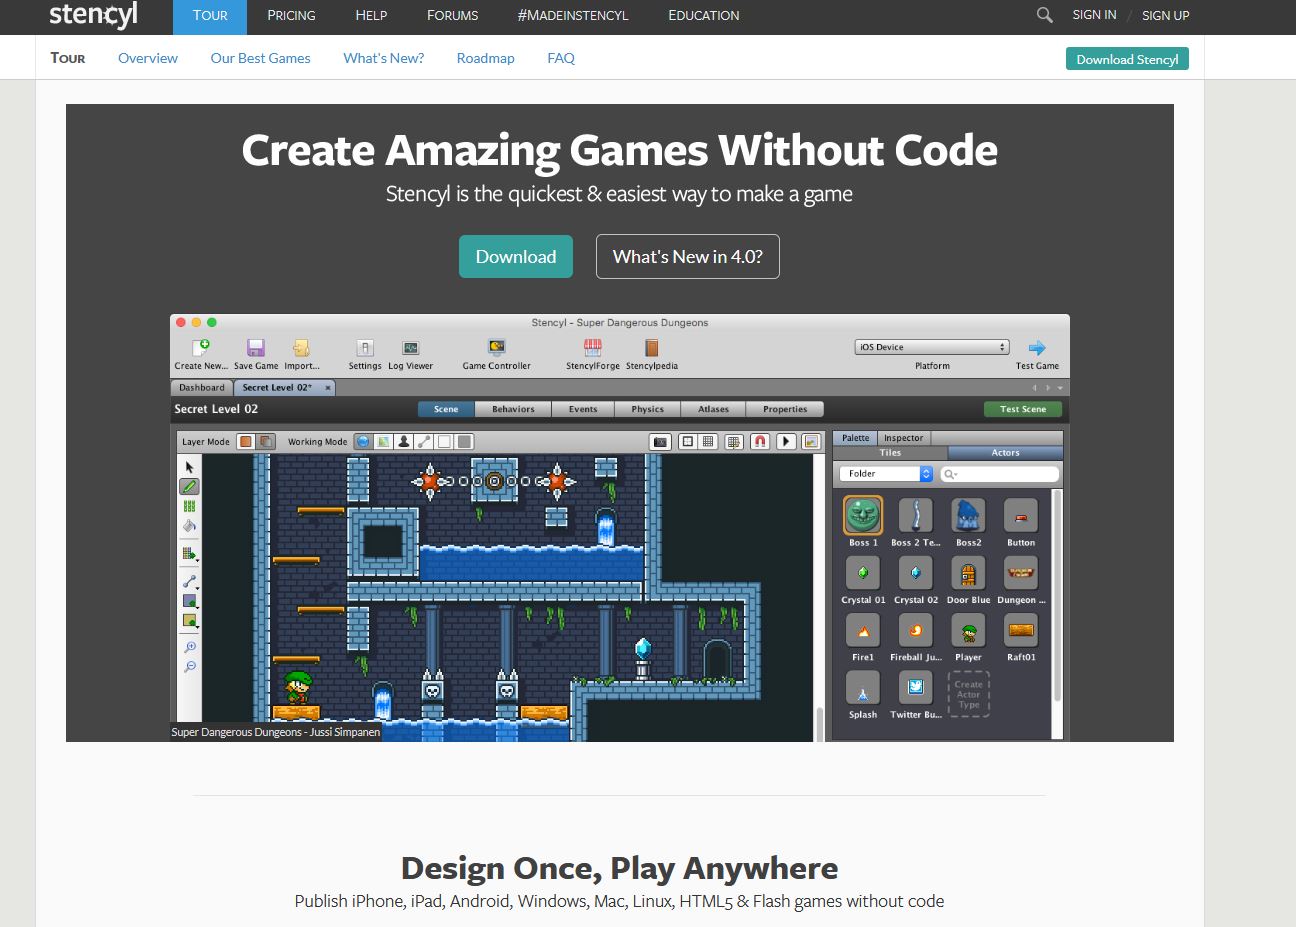The image size is (1296, 927).
Task: Toggle the magnet snapping button
Action: click(x=760, y=441)
